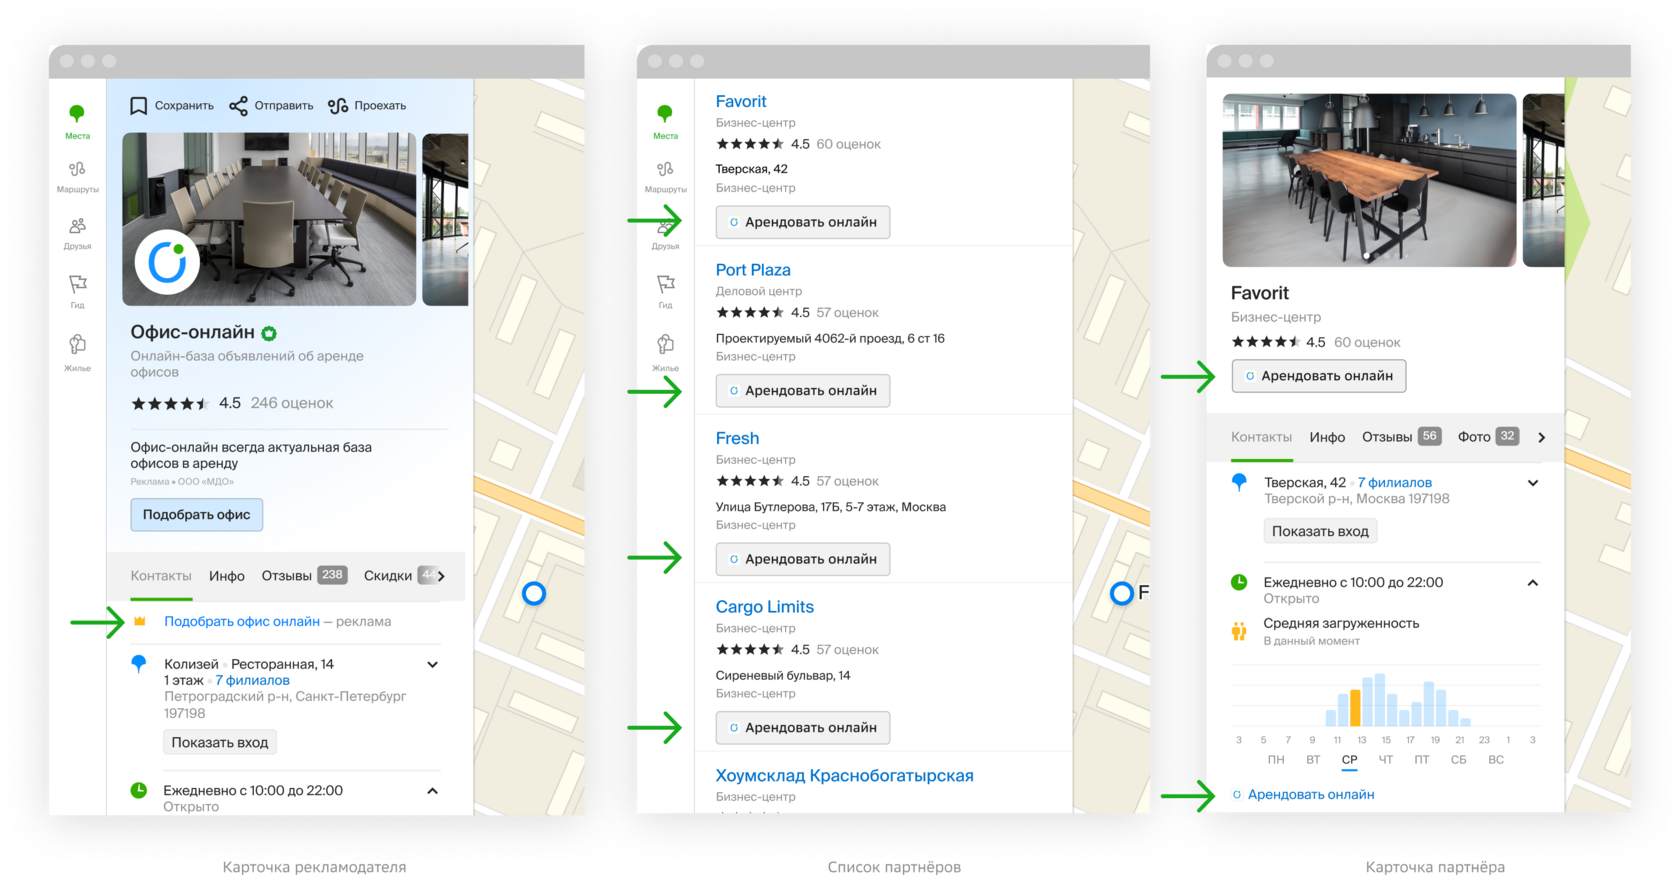Show more tabs arrow after Скидки
This screenshot has height=880, width=1680.
click(441, 576)
